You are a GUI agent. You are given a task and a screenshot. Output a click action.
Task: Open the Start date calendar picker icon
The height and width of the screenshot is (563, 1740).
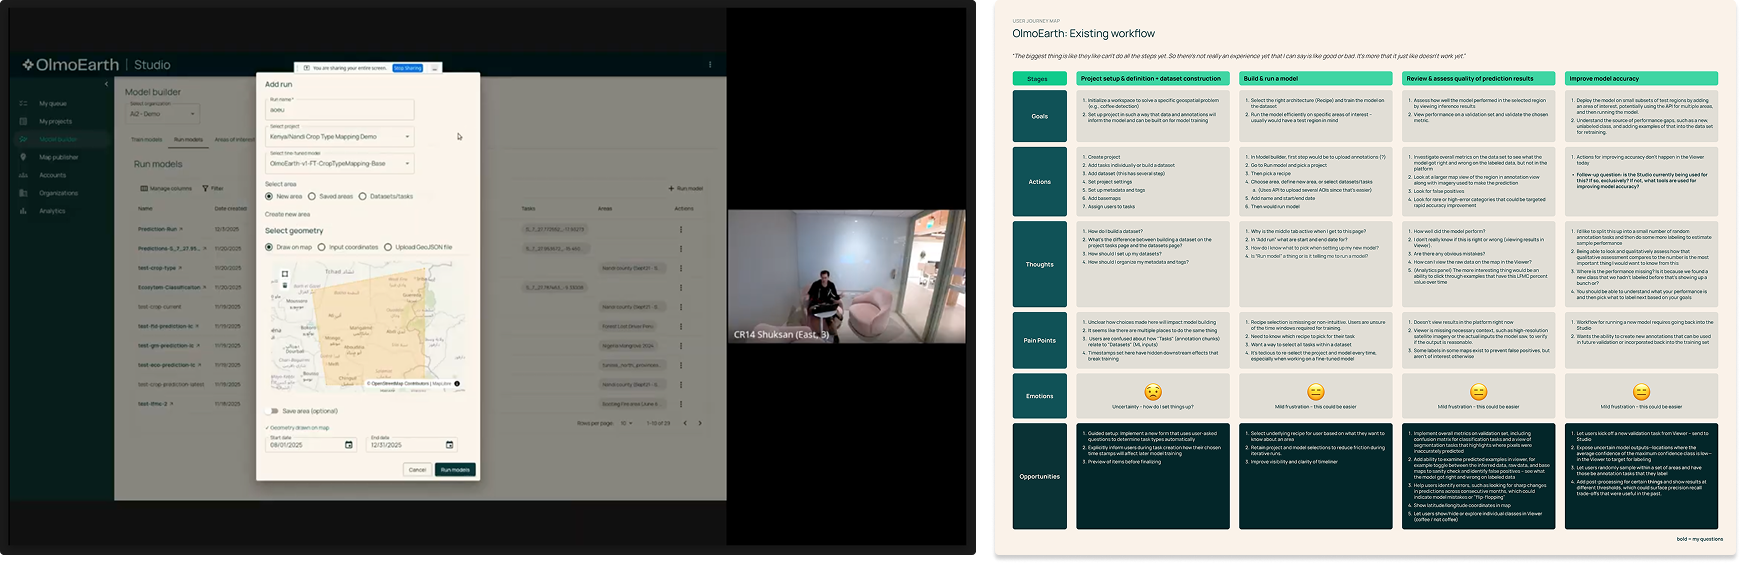click(349, 445)
